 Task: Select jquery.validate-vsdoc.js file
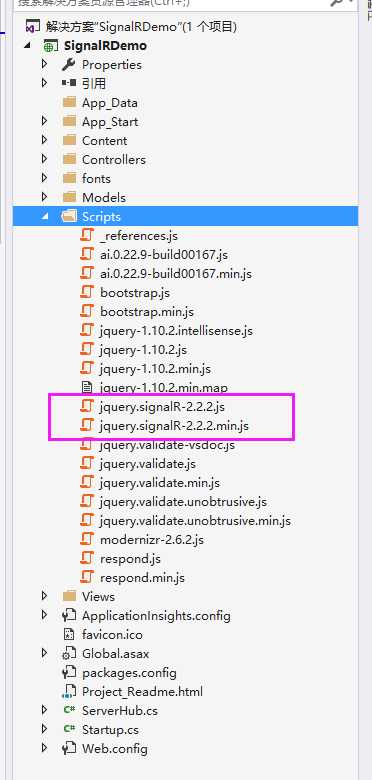point(167,445)
